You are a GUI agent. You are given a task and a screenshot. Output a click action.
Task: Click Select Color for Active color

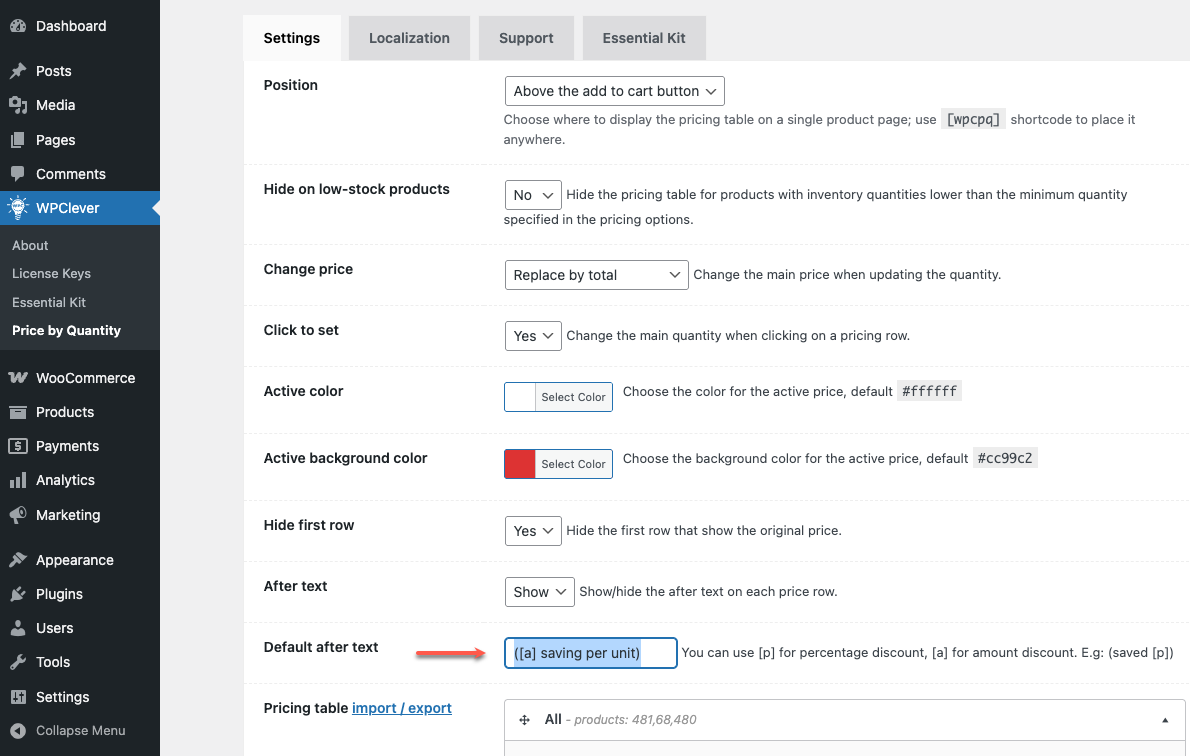click(574, 397)
